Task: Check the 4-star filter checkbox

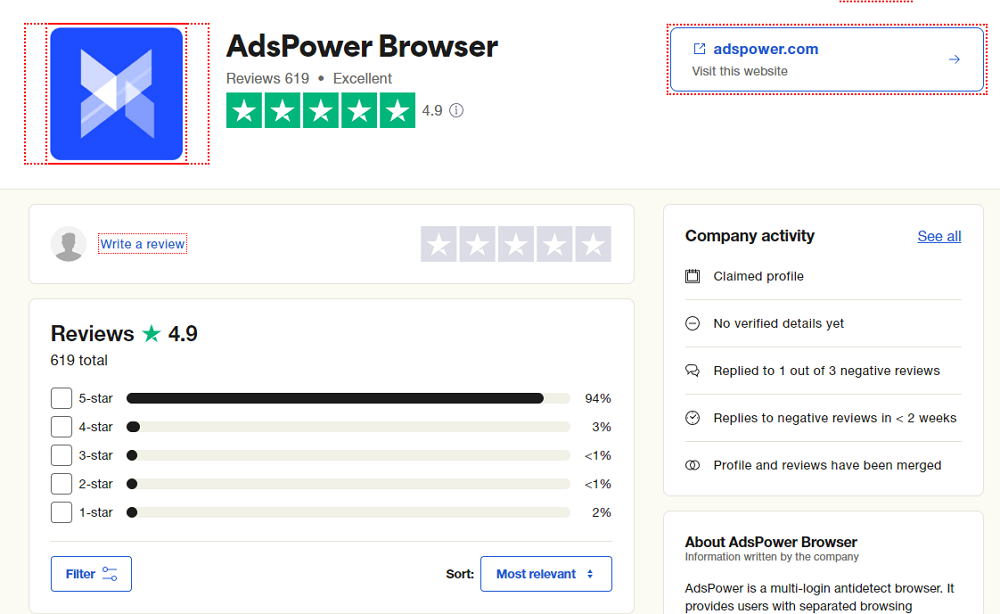Action: (61, 427)
